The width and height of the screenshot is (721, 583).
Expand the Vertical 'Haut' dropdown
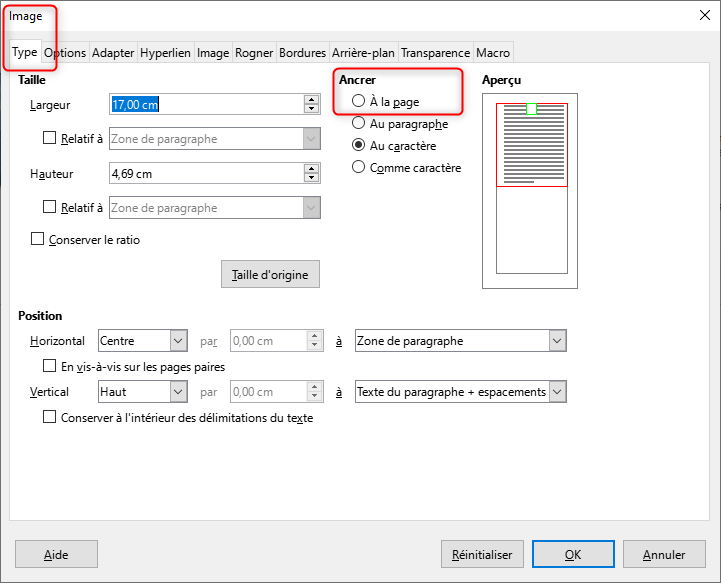point(178,392)
